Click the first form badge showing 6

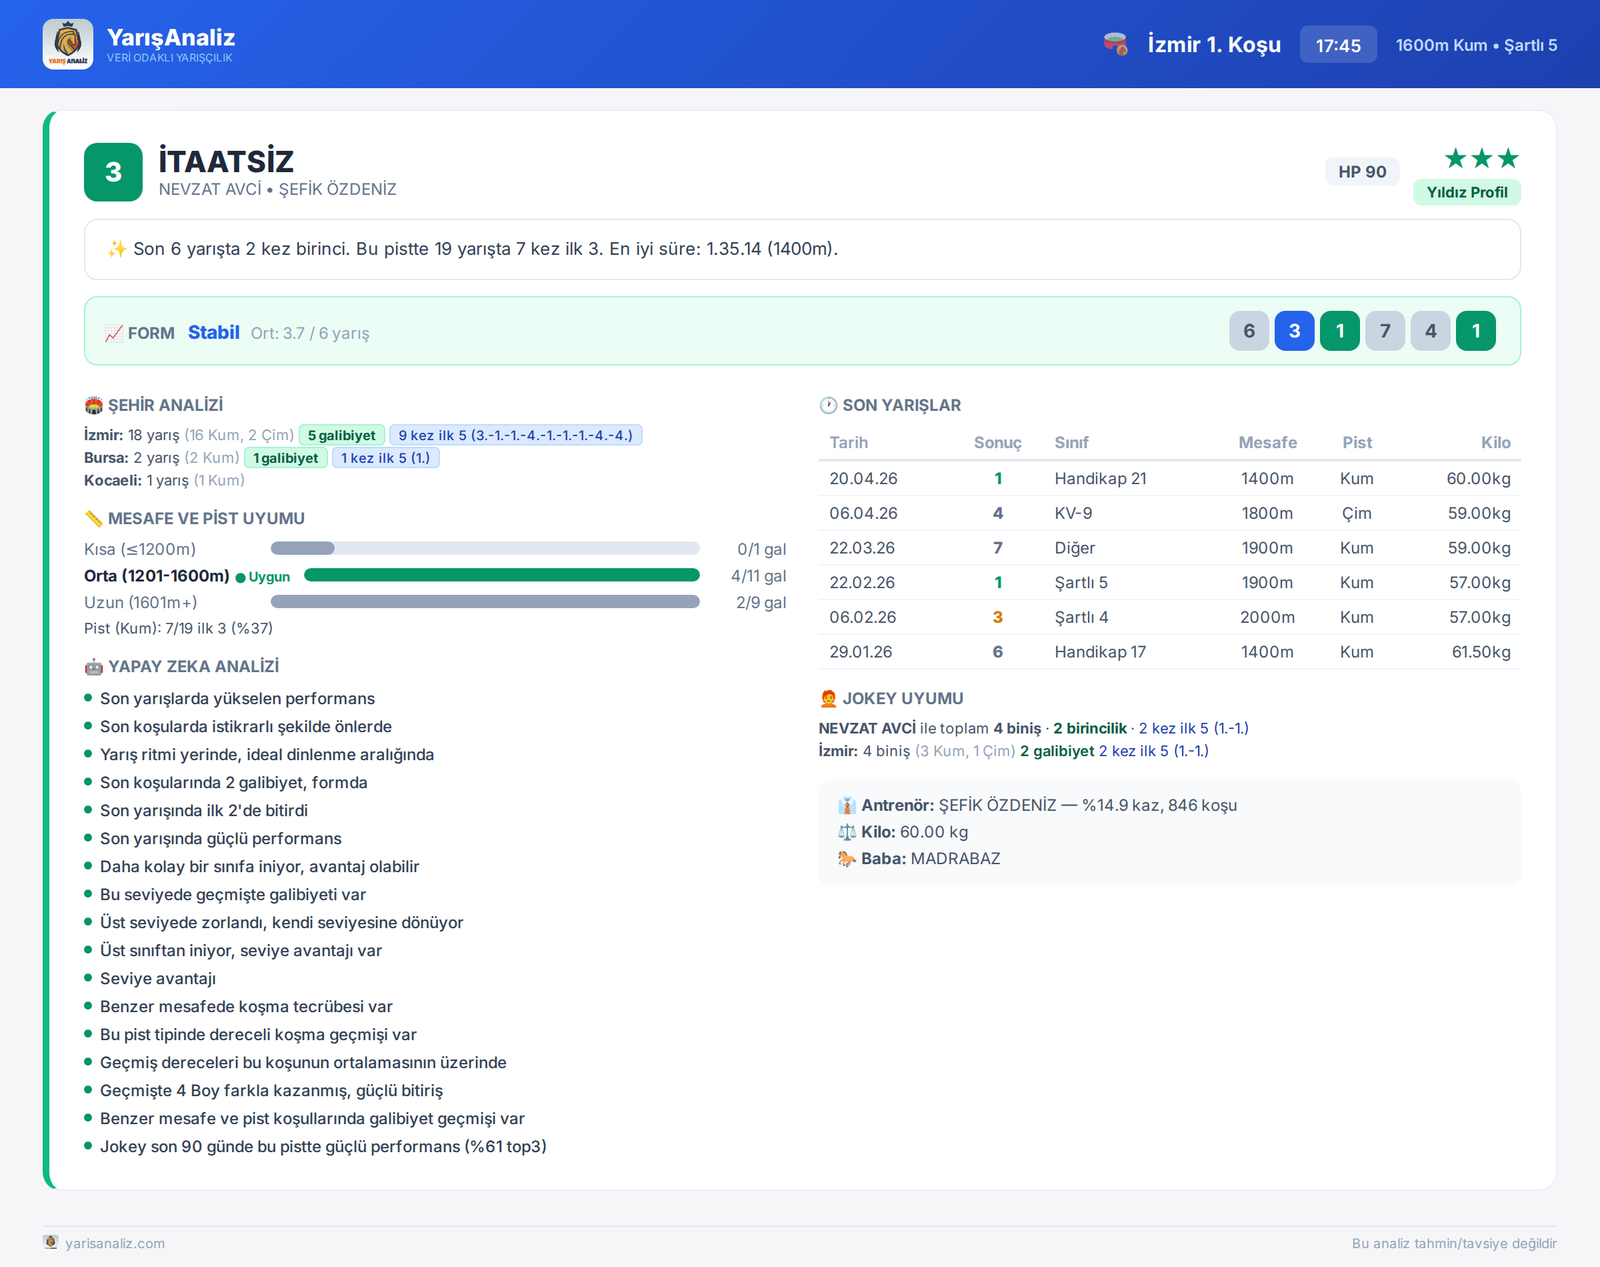[1249, 331]
